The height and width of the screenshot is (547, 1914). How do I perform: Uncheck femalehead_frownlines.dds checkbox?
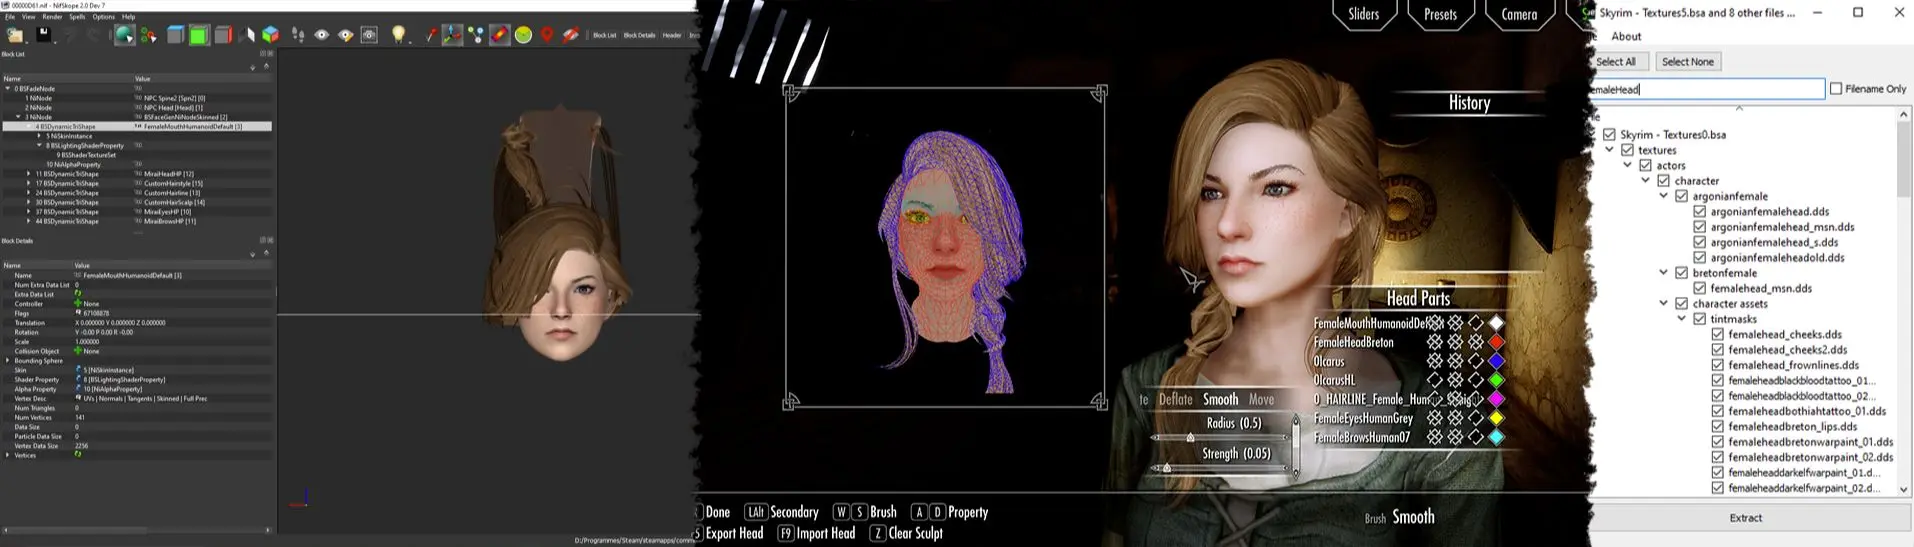point(1718,365)
